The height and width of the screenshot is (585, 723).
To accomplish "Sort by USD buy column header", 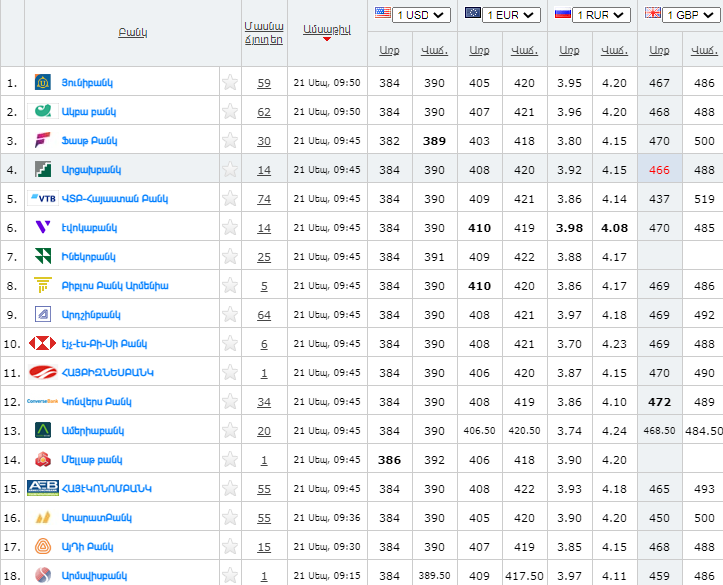I will (389, 50).
